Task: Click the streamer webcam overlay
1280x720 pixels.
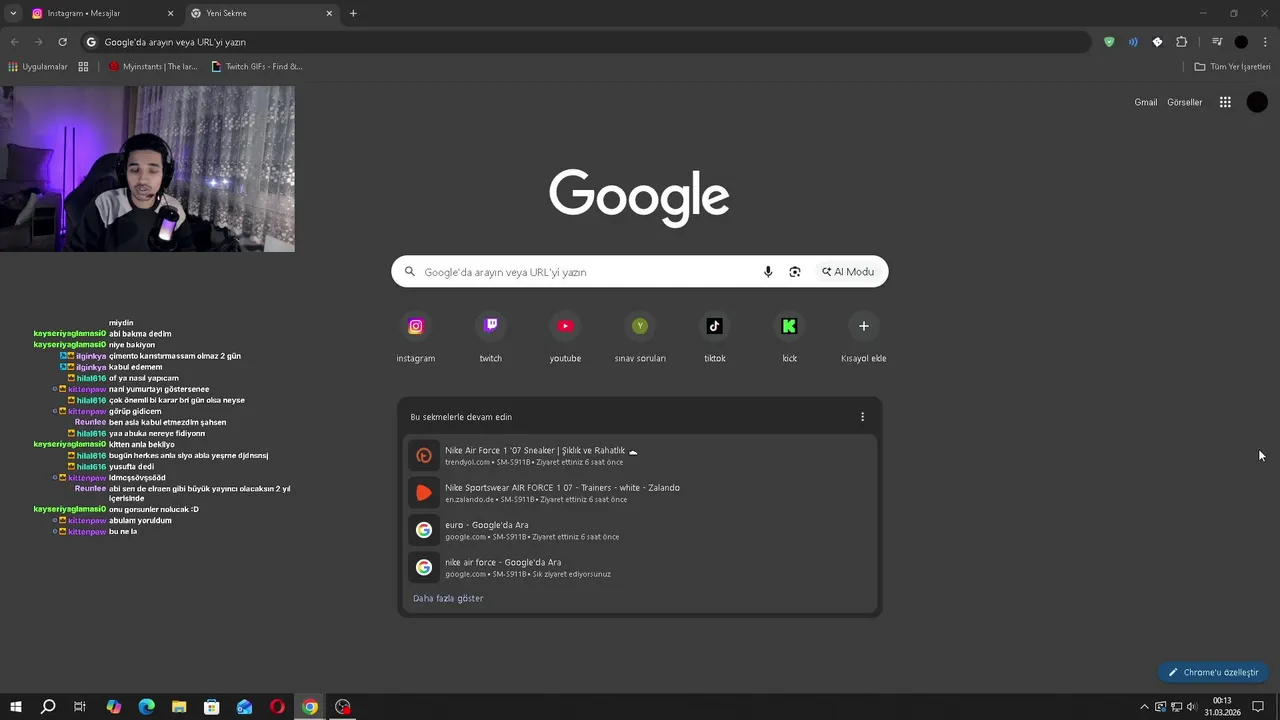Action: 147,169
